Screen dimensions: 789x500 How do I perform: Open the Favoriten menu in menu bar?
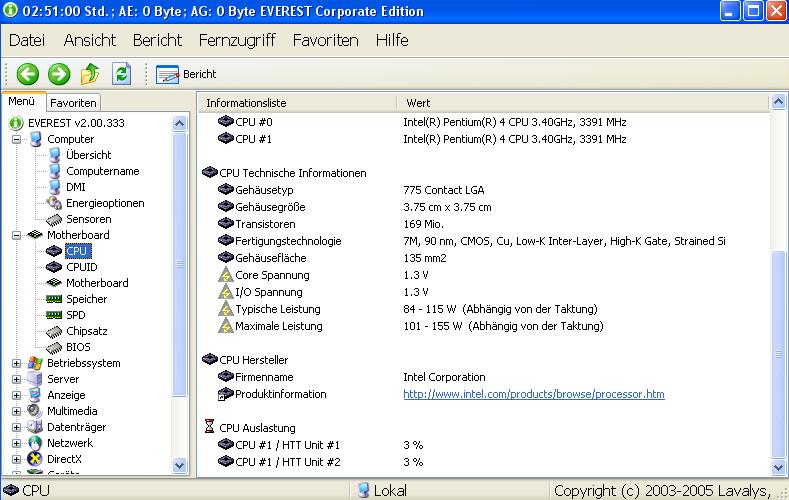pos(326,40)
